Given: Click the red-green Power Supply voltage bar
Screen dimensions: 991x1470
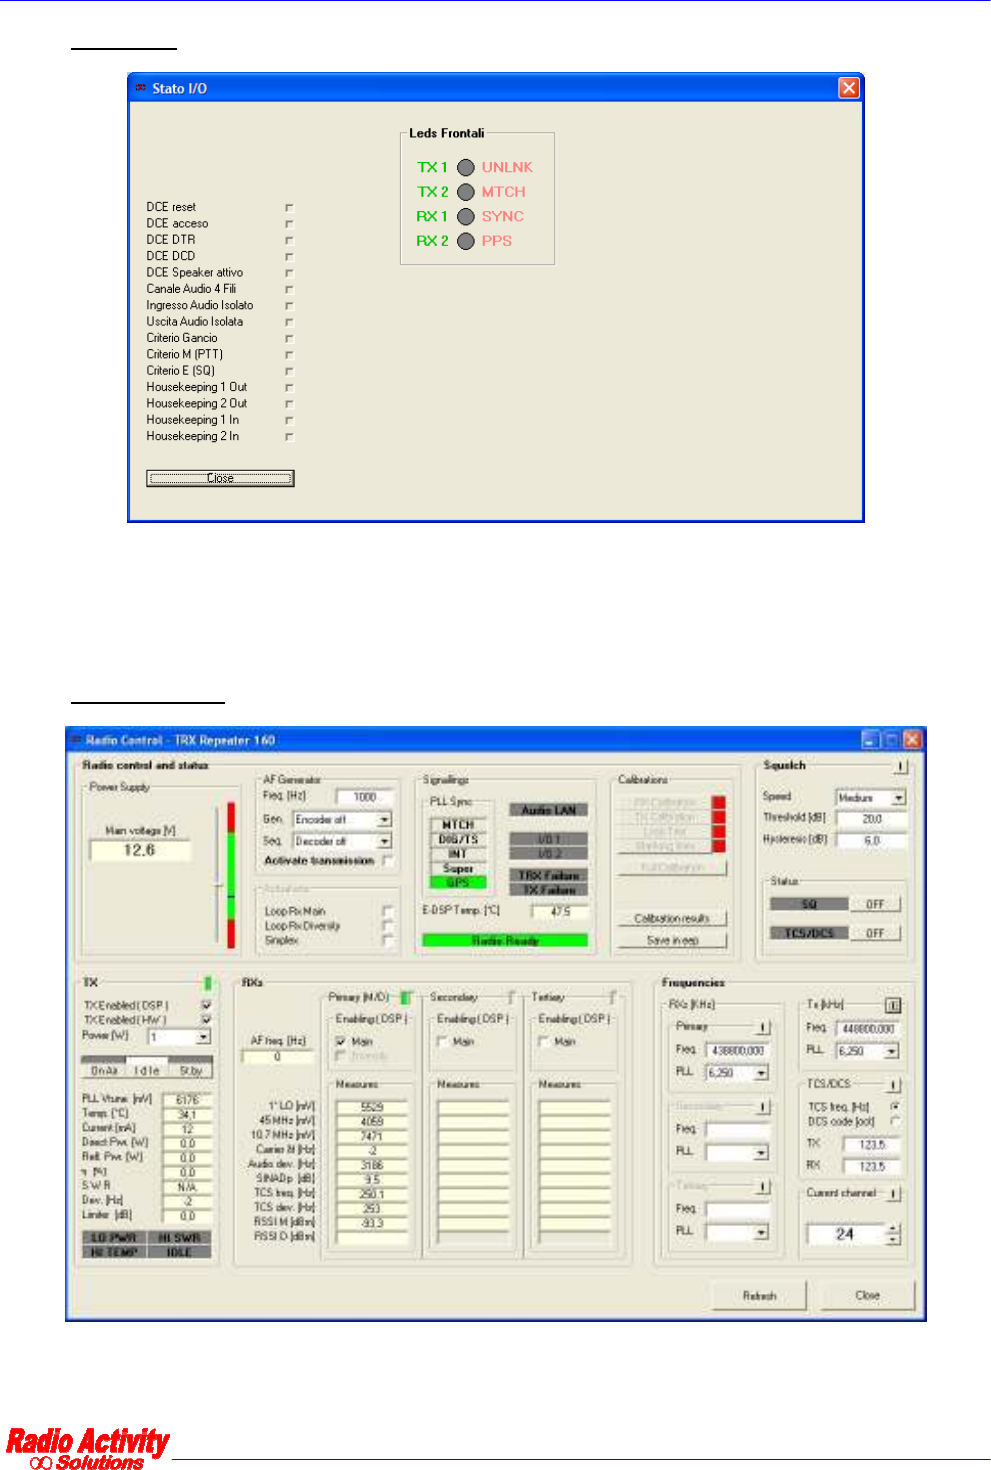Looking at the screenshot, I should pos(231,875).
